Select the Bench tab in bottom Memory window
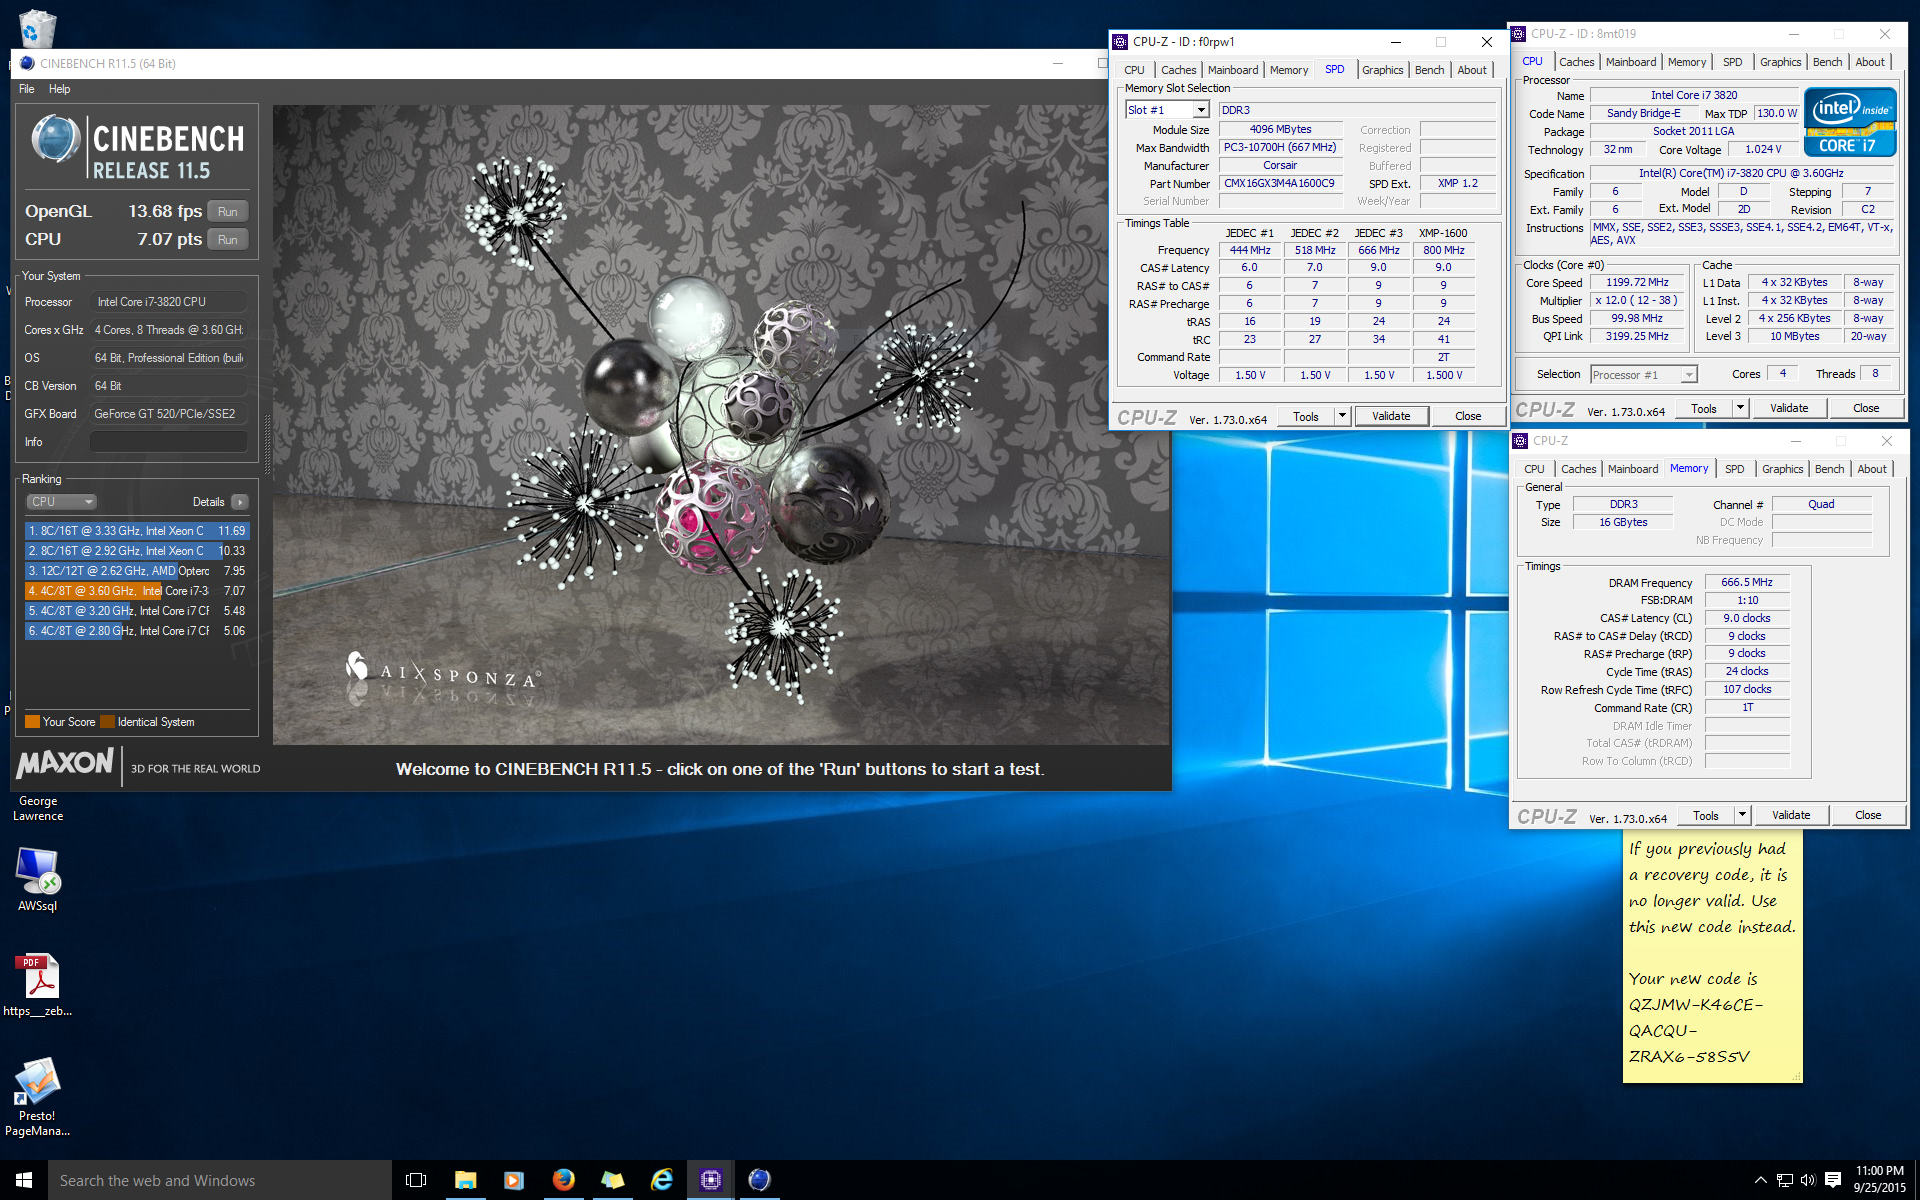This screenshot has height=1200, width=1920. pyautogui.click(x=1830, y=469)
